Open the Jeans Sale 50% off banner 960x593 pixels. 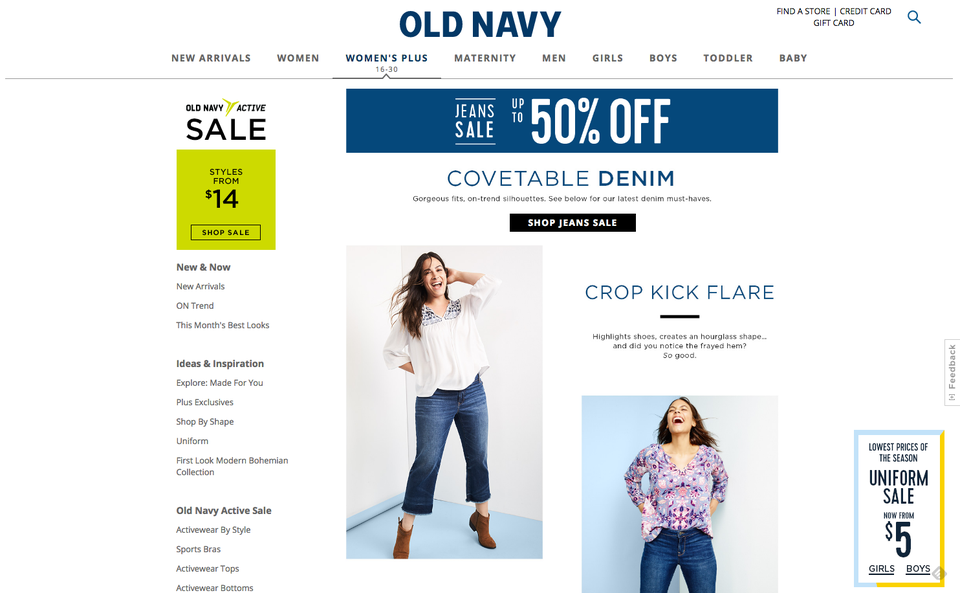point(562,121)
